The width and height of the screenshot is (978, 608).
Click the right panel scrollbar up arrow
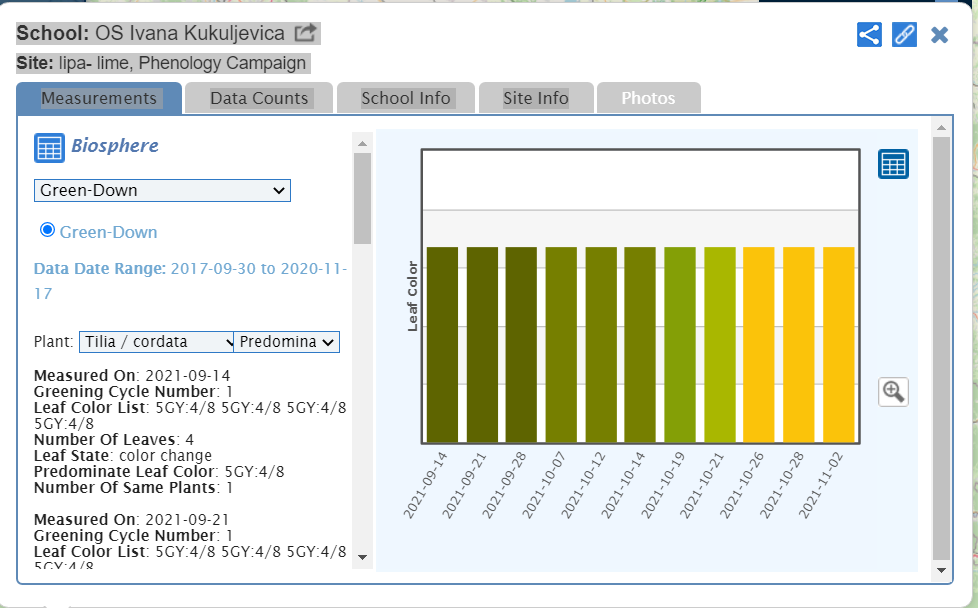[x=940, y=127]
